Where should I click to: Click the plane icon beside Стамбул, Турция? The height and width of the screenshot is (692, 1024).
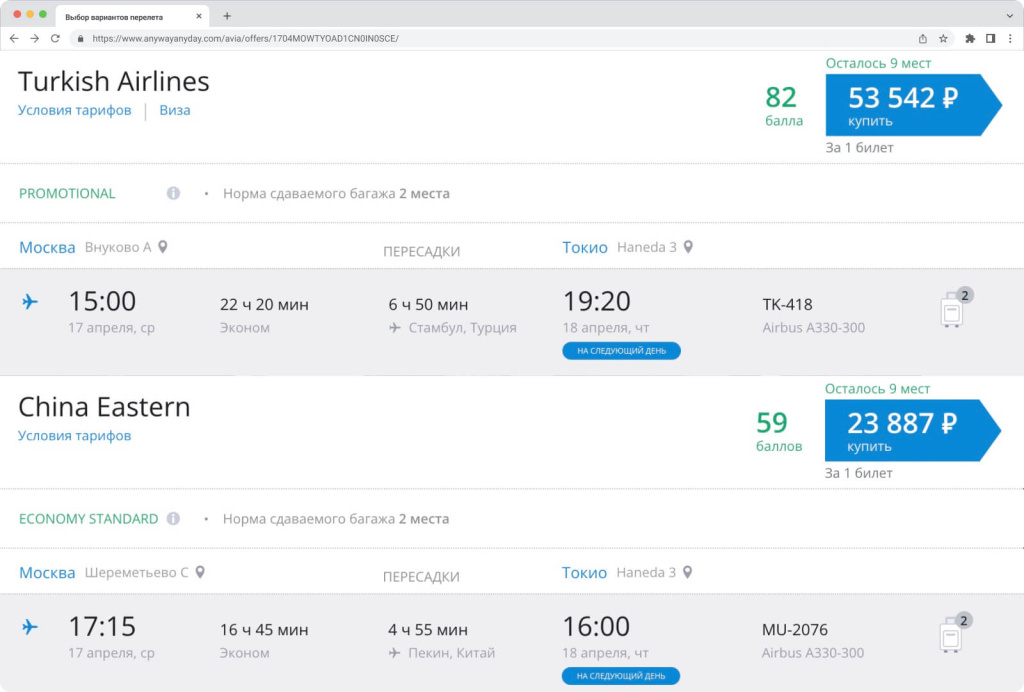[394, 328]
